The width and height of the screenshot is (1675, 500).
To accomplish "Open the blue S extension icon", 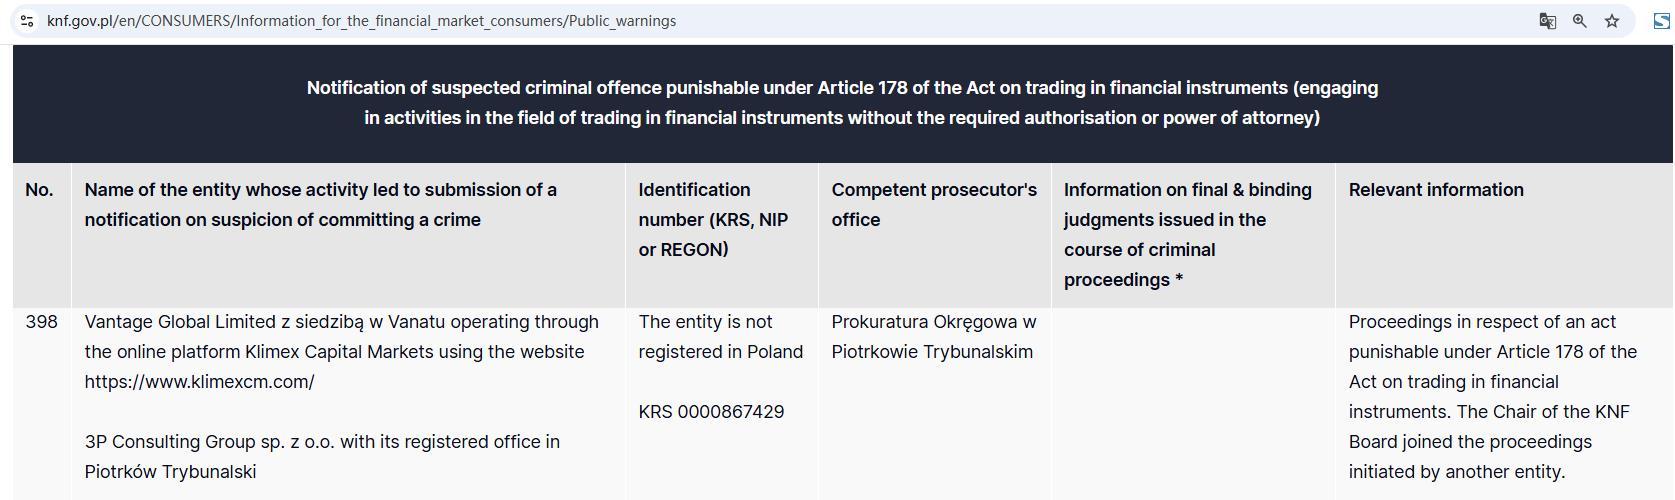I will (1662, 21).
